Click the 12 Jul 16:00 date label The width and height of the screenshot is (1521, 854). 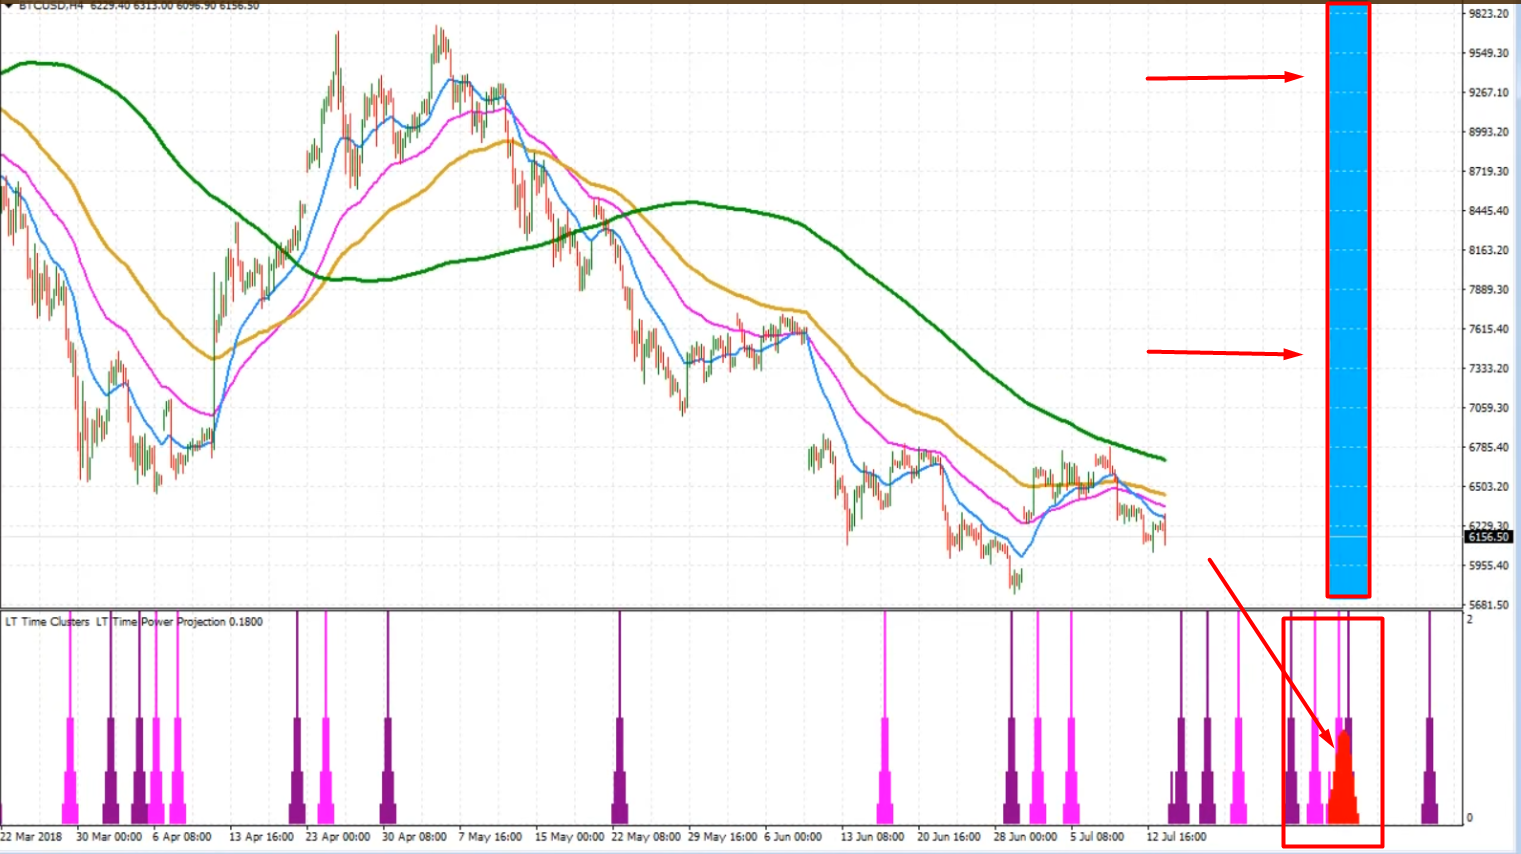click(x=1176, y=837)
